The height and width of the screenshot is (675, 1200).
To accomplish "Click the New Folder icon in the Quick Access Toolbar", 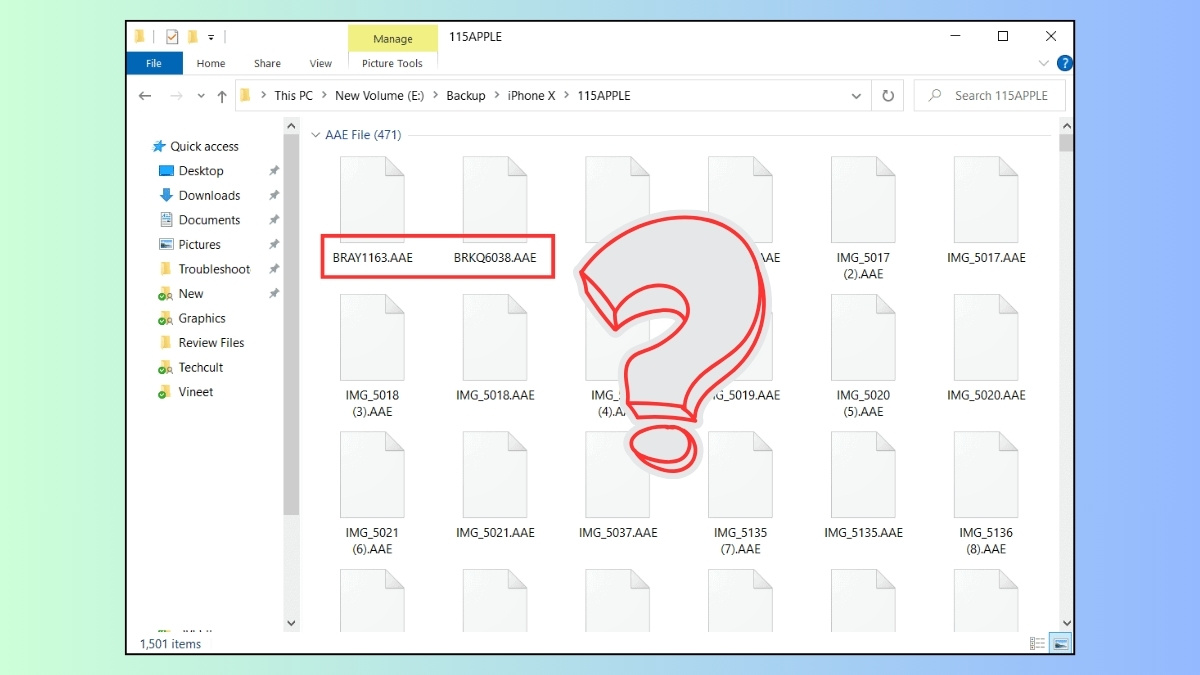I will [192, 36].
